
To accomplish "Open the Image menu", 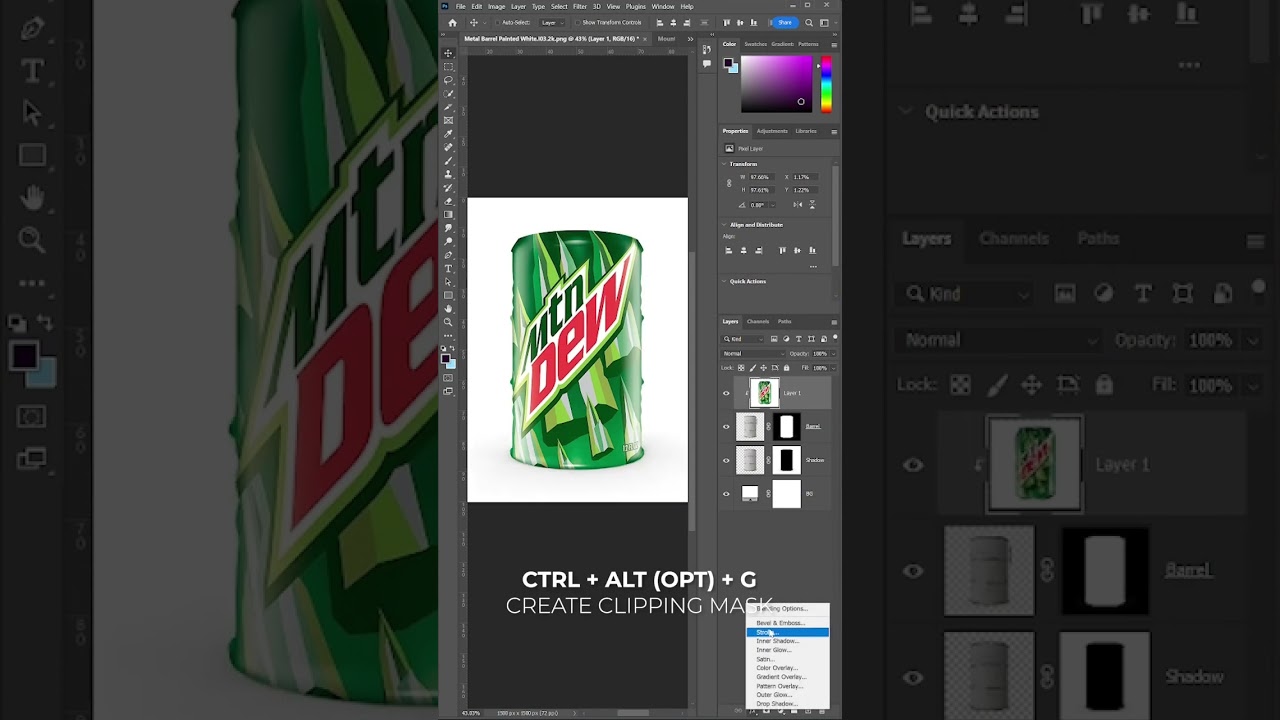I will pos(496,6).
